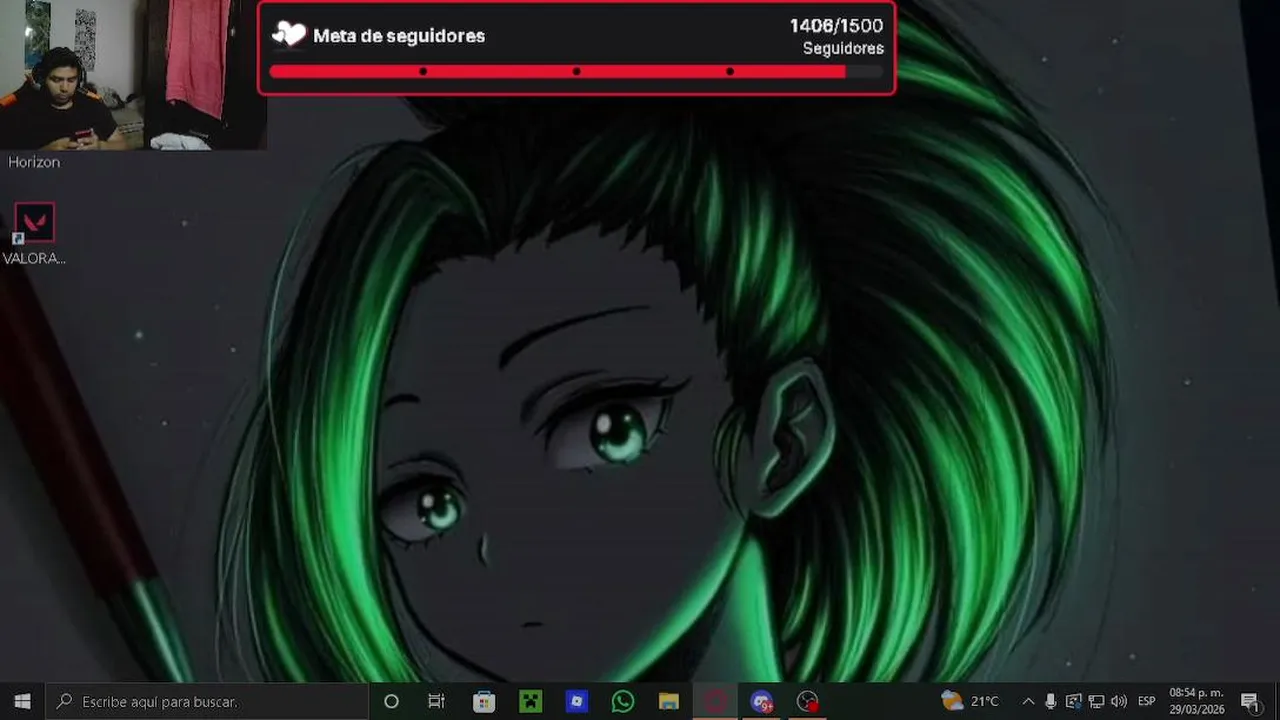Viewport: 1280px width, 720px height.
Task: Click the 1406/1500 follower count
Action: (836, 26)
